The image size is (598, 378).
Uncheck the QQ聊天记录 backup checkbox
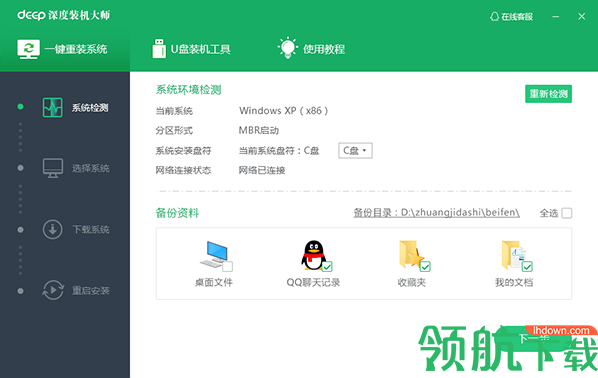[327, 266]
